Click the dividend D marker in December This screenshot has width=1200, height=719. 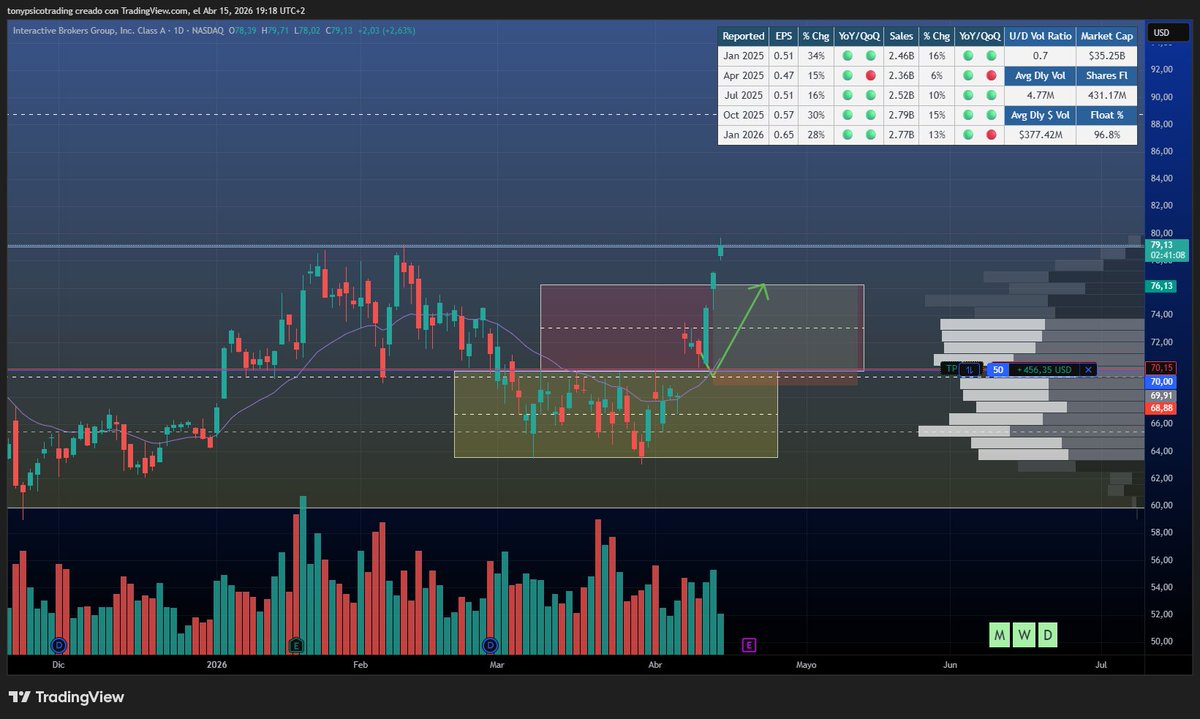click(57, 644)
